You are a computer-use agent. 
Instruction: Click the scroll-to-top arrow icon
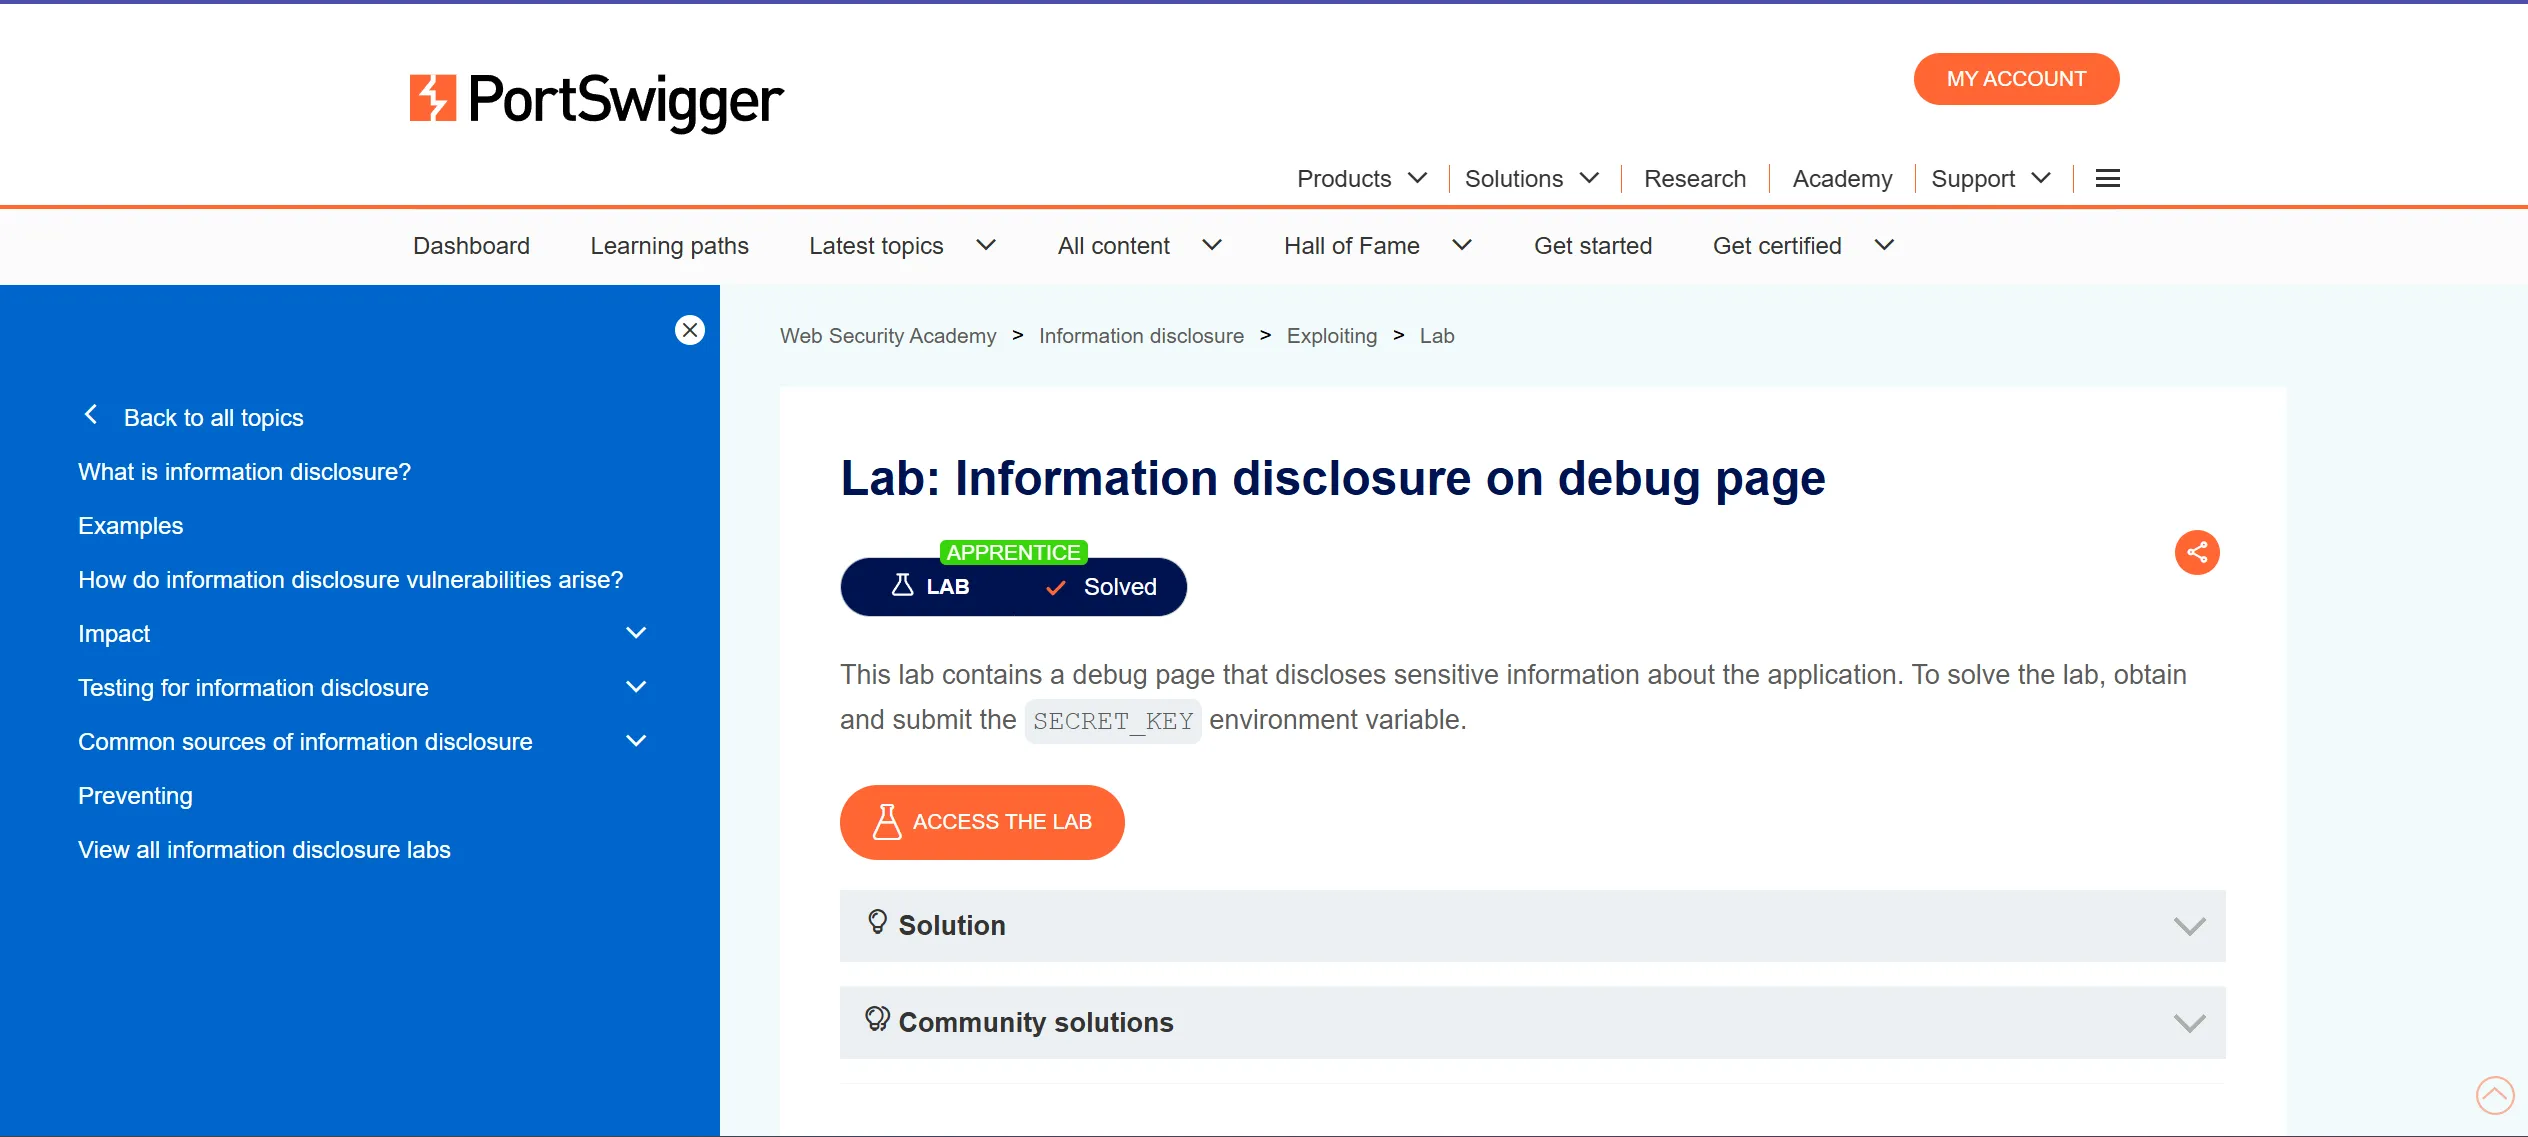click(x=2494, y=1094)
